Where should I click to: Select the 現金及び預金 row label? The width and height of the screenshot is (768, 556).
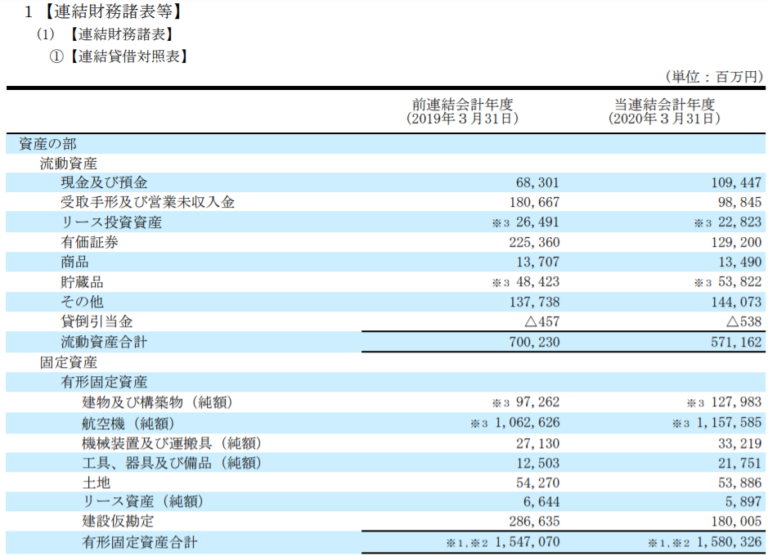[x=104, y=182]
